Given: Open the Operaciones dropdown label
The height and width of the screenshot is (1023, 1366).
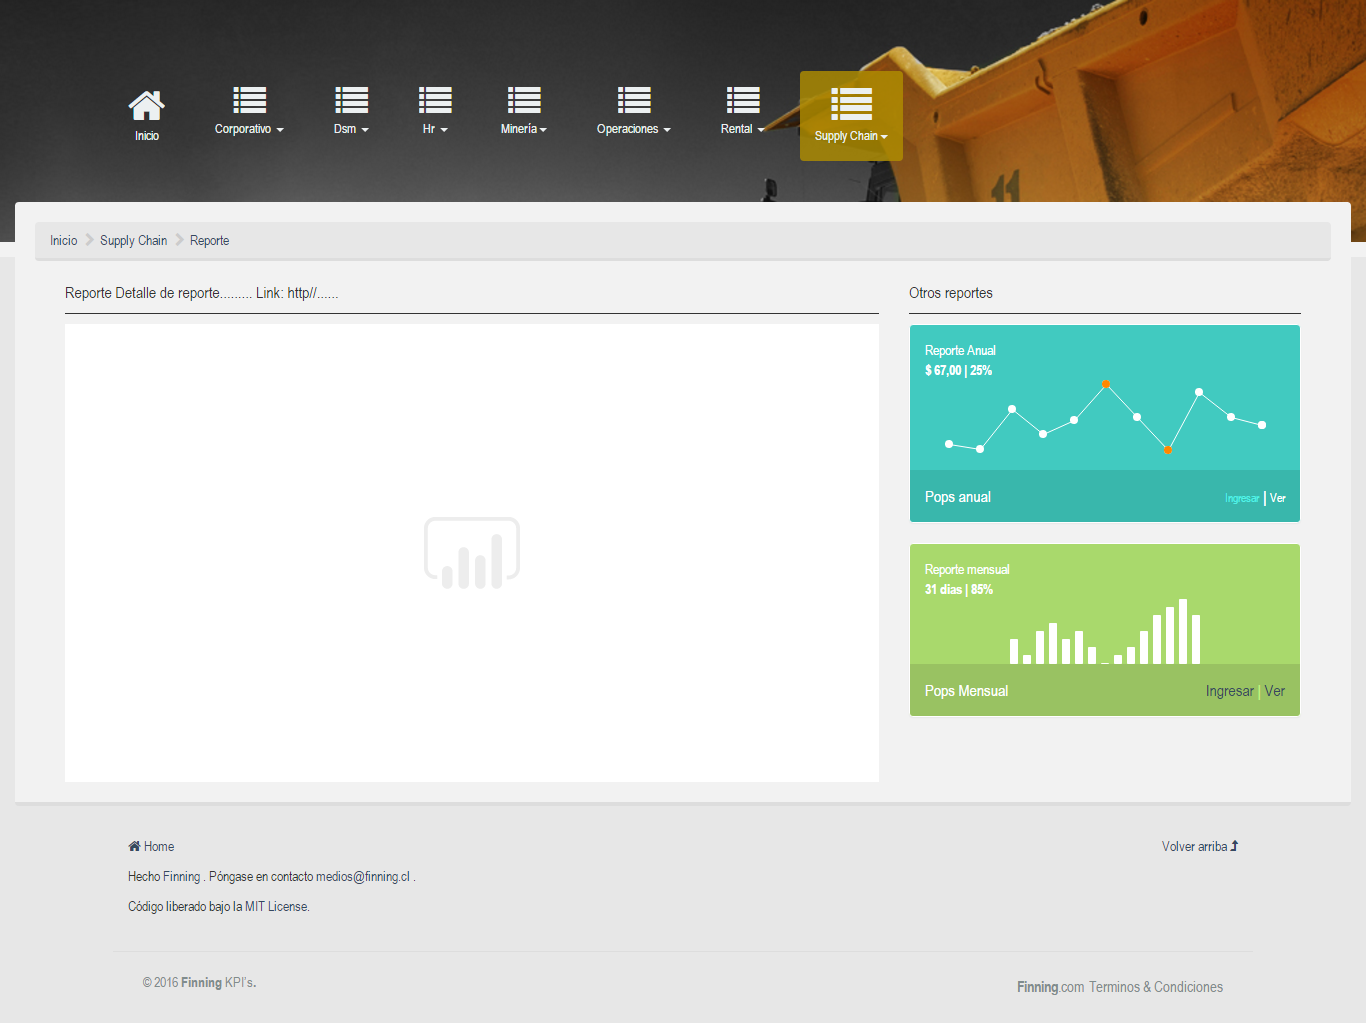Looking at the screenshot, I should pos(633,129).
